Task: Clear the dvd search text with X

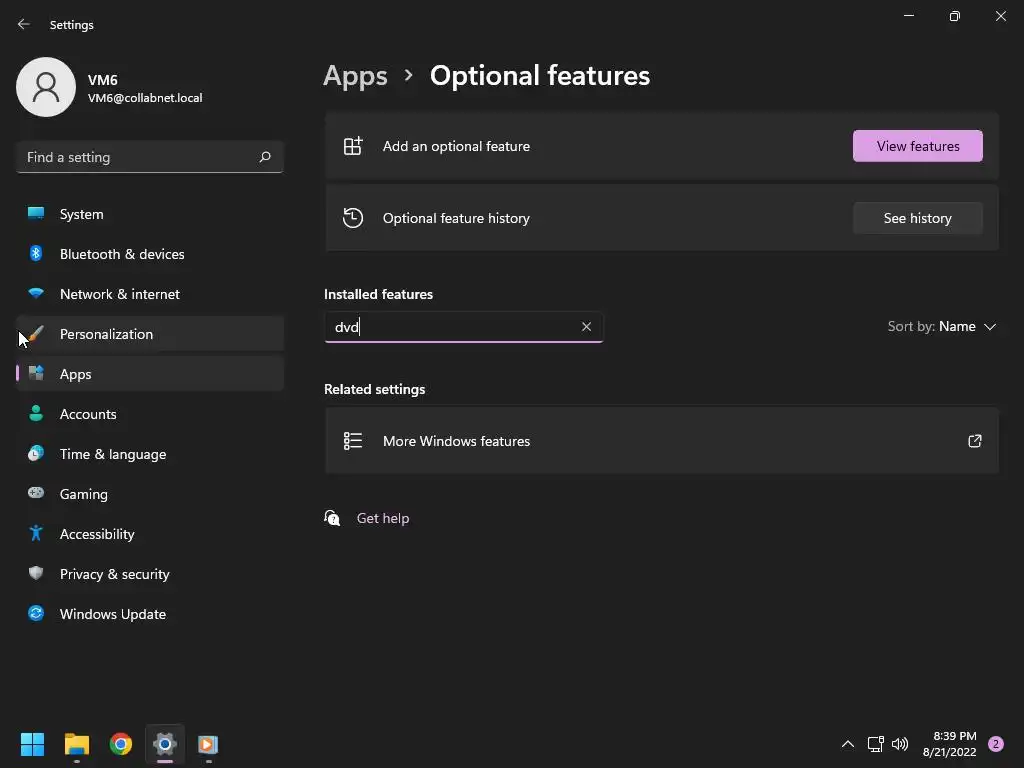Action: pyautogui.click(x=586, y=327)
